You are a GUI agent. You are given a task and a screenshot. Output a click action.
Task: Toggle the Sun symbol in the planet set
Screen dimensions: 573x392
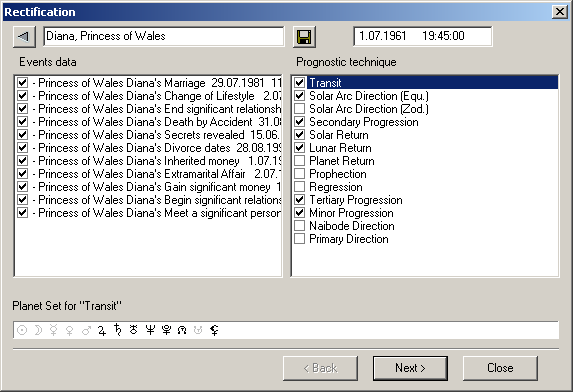[22, 330]
